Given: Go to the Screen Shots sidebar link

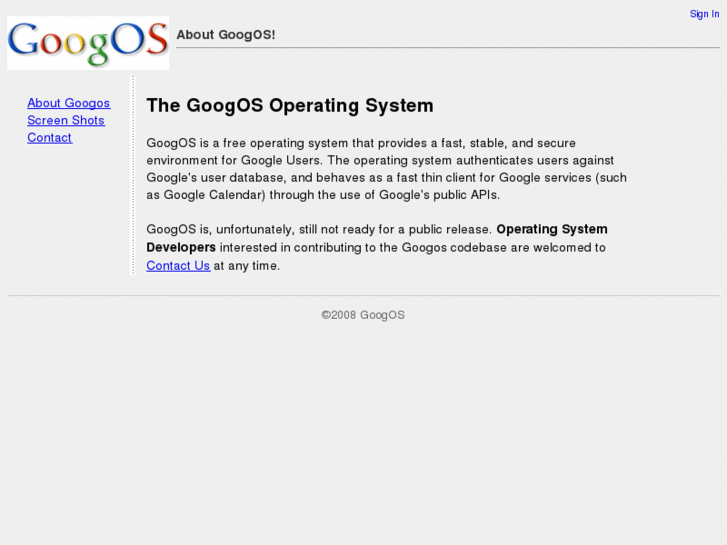Looking at the screenshot, I should [66, 120].
